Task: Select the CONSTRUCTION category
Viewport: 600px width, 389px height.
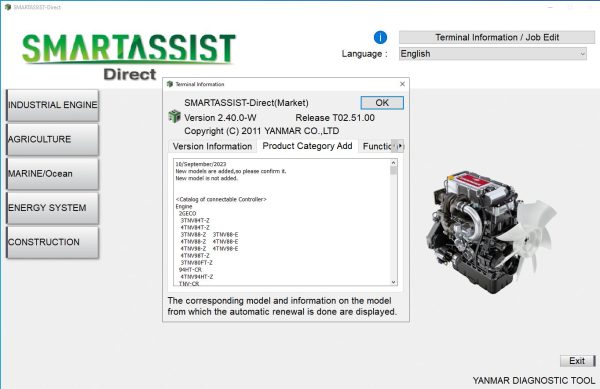Action: pyautogui.click(x=52, y=242)
